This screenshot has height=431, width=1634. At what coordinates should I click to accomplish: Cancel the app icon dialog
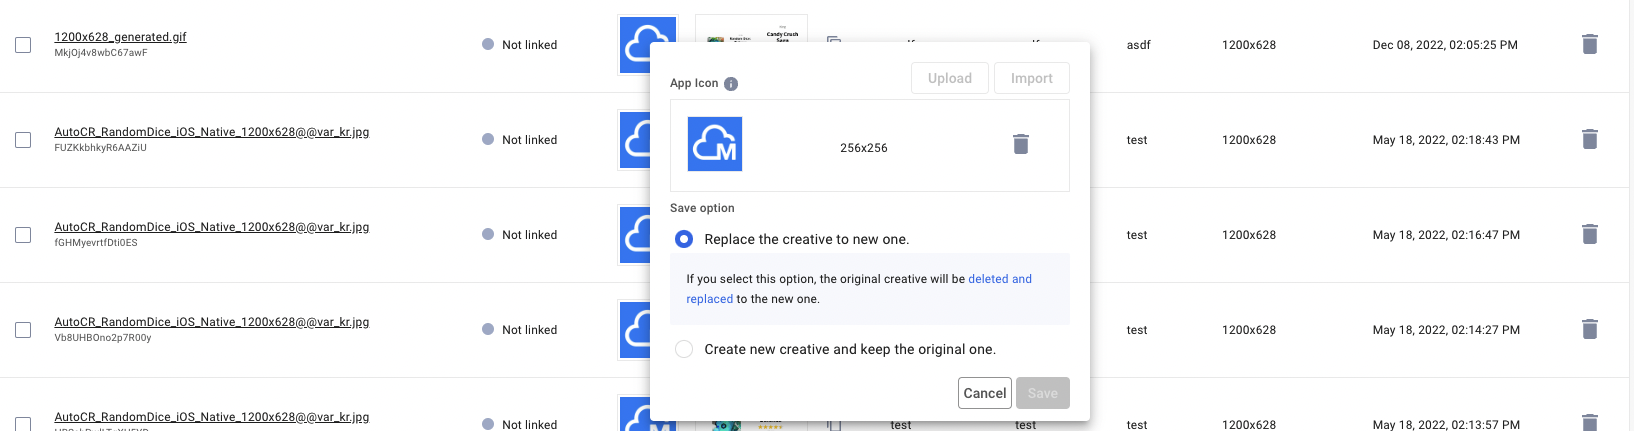(985, 393)
